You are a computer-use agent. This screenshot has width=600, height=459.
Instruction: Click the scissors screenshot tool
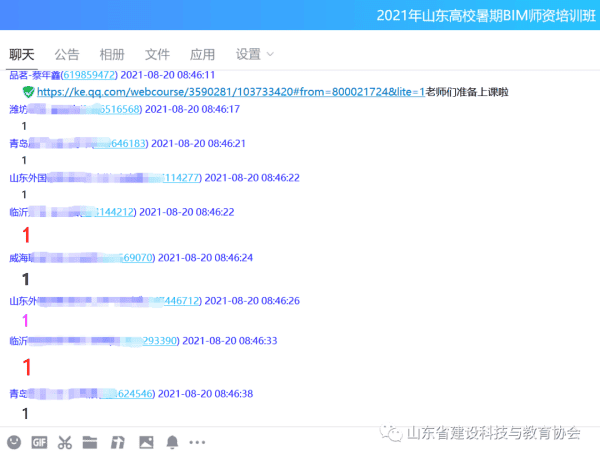pos(65,441)
